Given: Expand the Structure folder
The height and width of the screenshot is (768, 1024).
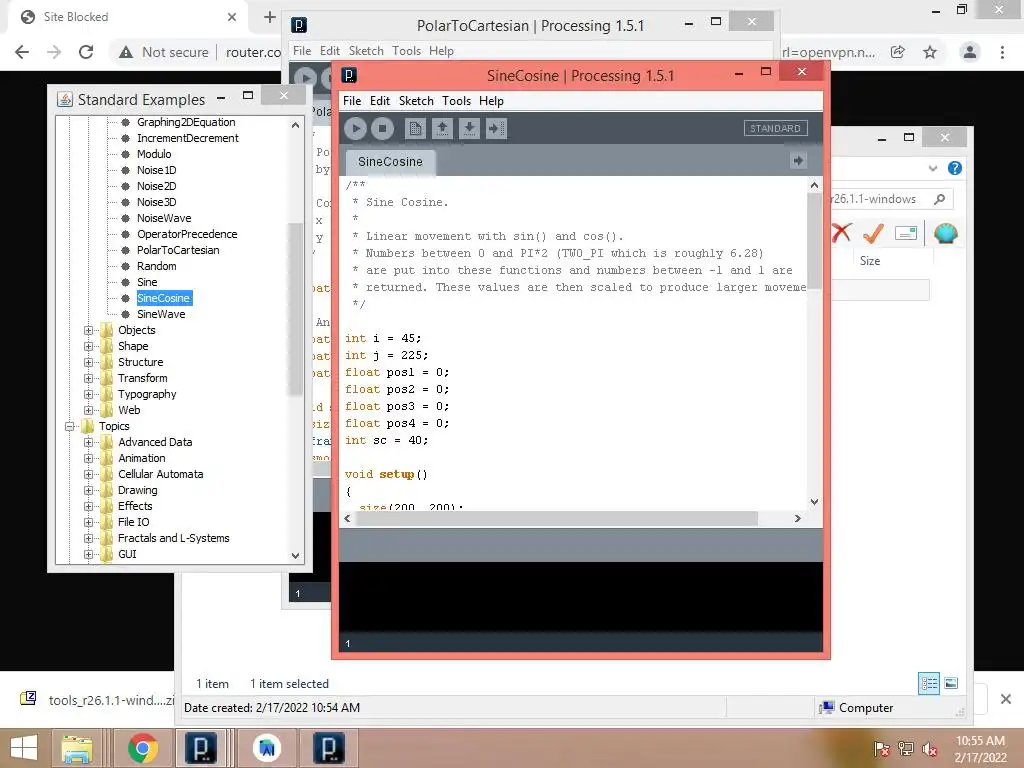Looking at the screenshot, I should pyautogui.click(x=89, y=362).
